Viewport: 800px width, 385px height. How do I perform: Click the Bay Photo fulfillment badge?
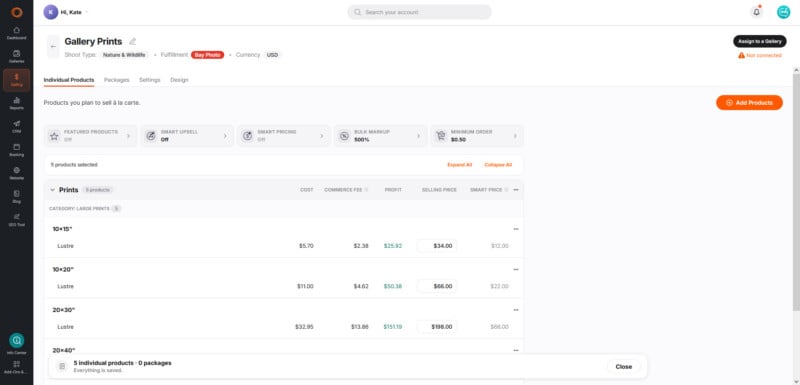pos(208,55)
